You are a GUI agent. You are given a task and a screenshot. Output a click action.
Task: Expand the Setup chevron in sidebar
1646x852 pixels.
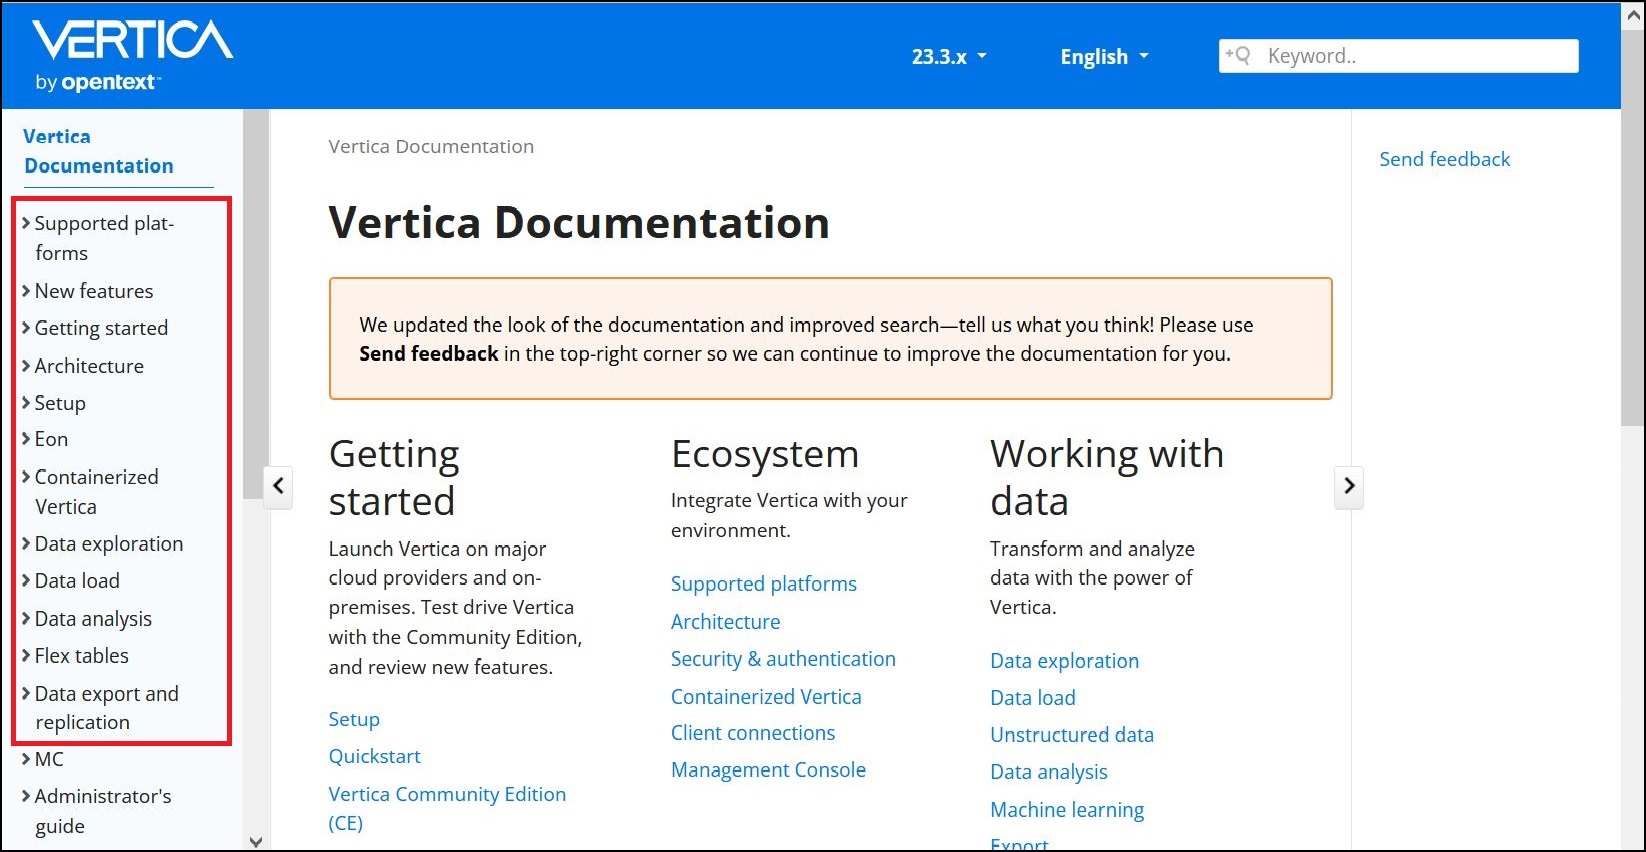(x=26, y=403)
